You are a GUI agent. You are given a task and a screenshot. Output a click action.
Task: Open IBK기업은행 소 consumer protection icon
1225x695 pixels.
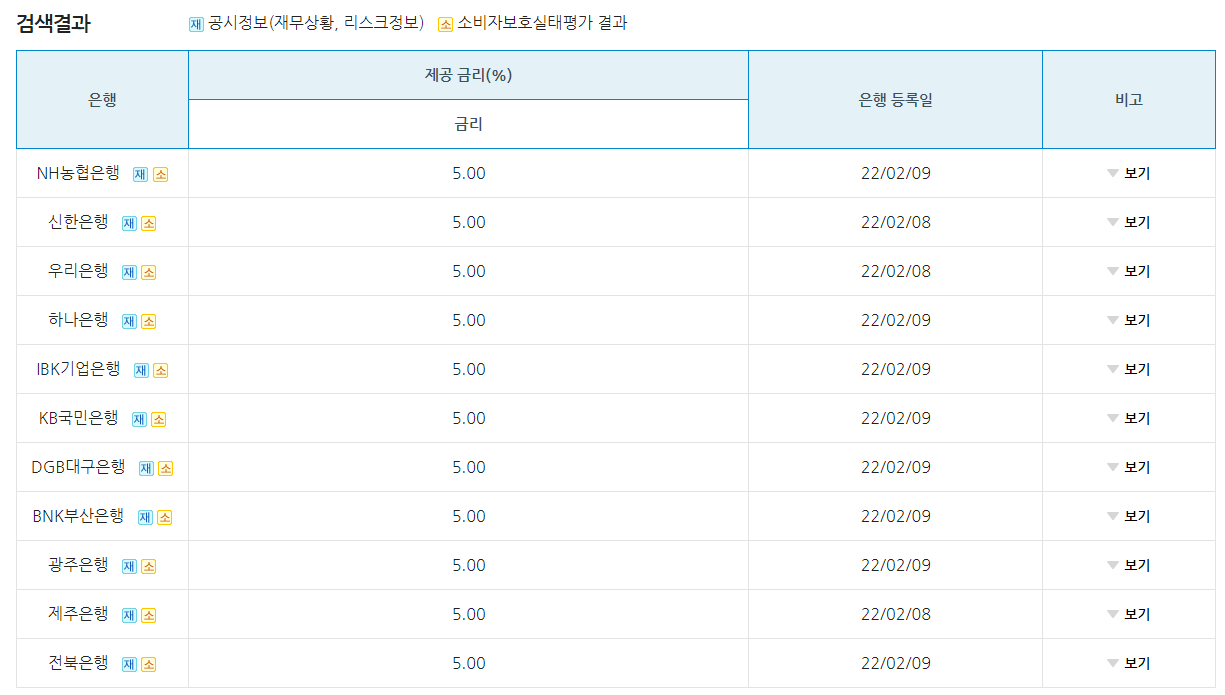click(x=160, y=370)
